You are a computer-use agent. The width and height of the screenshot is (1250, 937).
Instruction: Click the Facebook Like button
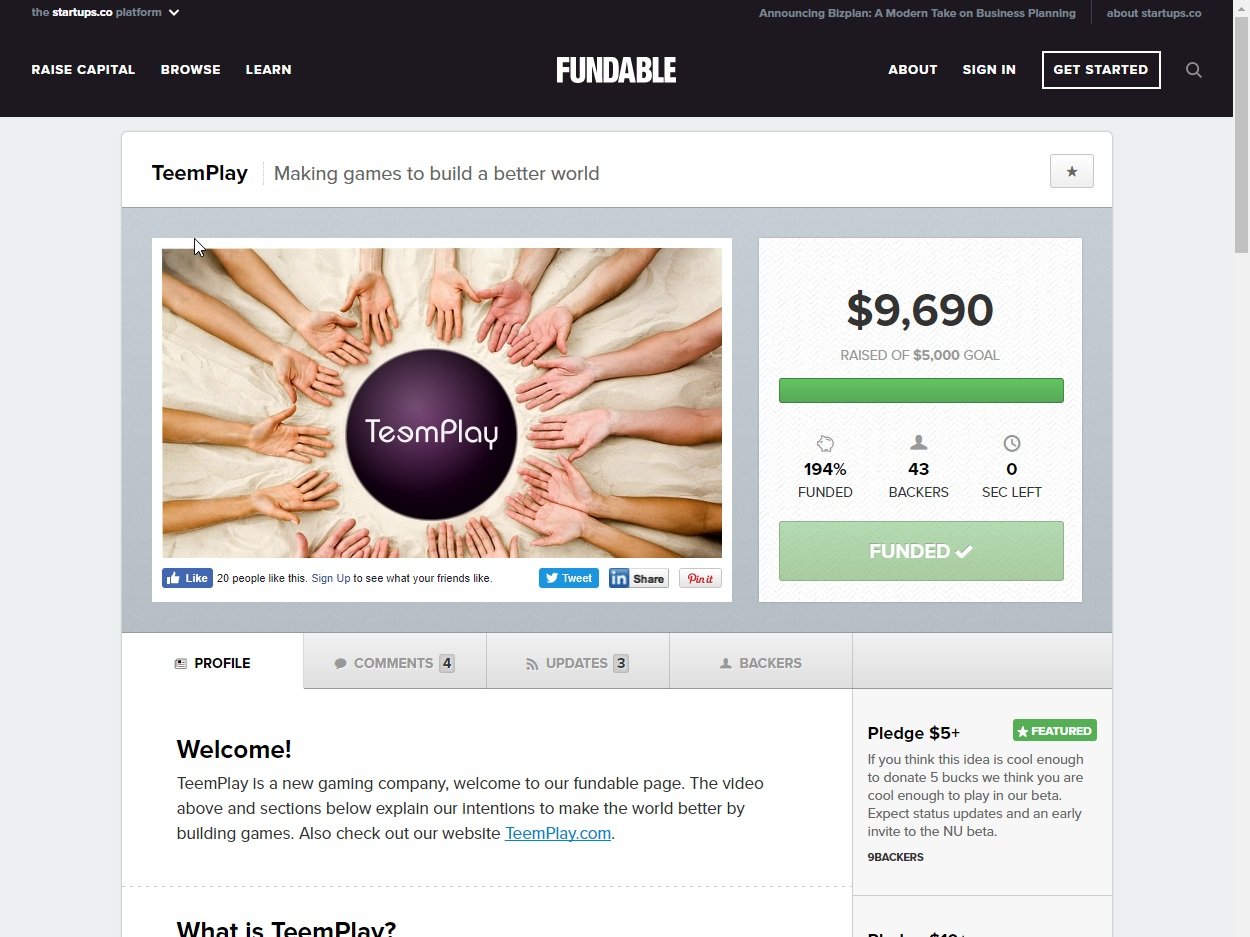pyautogui.click(x=187, y=578)
